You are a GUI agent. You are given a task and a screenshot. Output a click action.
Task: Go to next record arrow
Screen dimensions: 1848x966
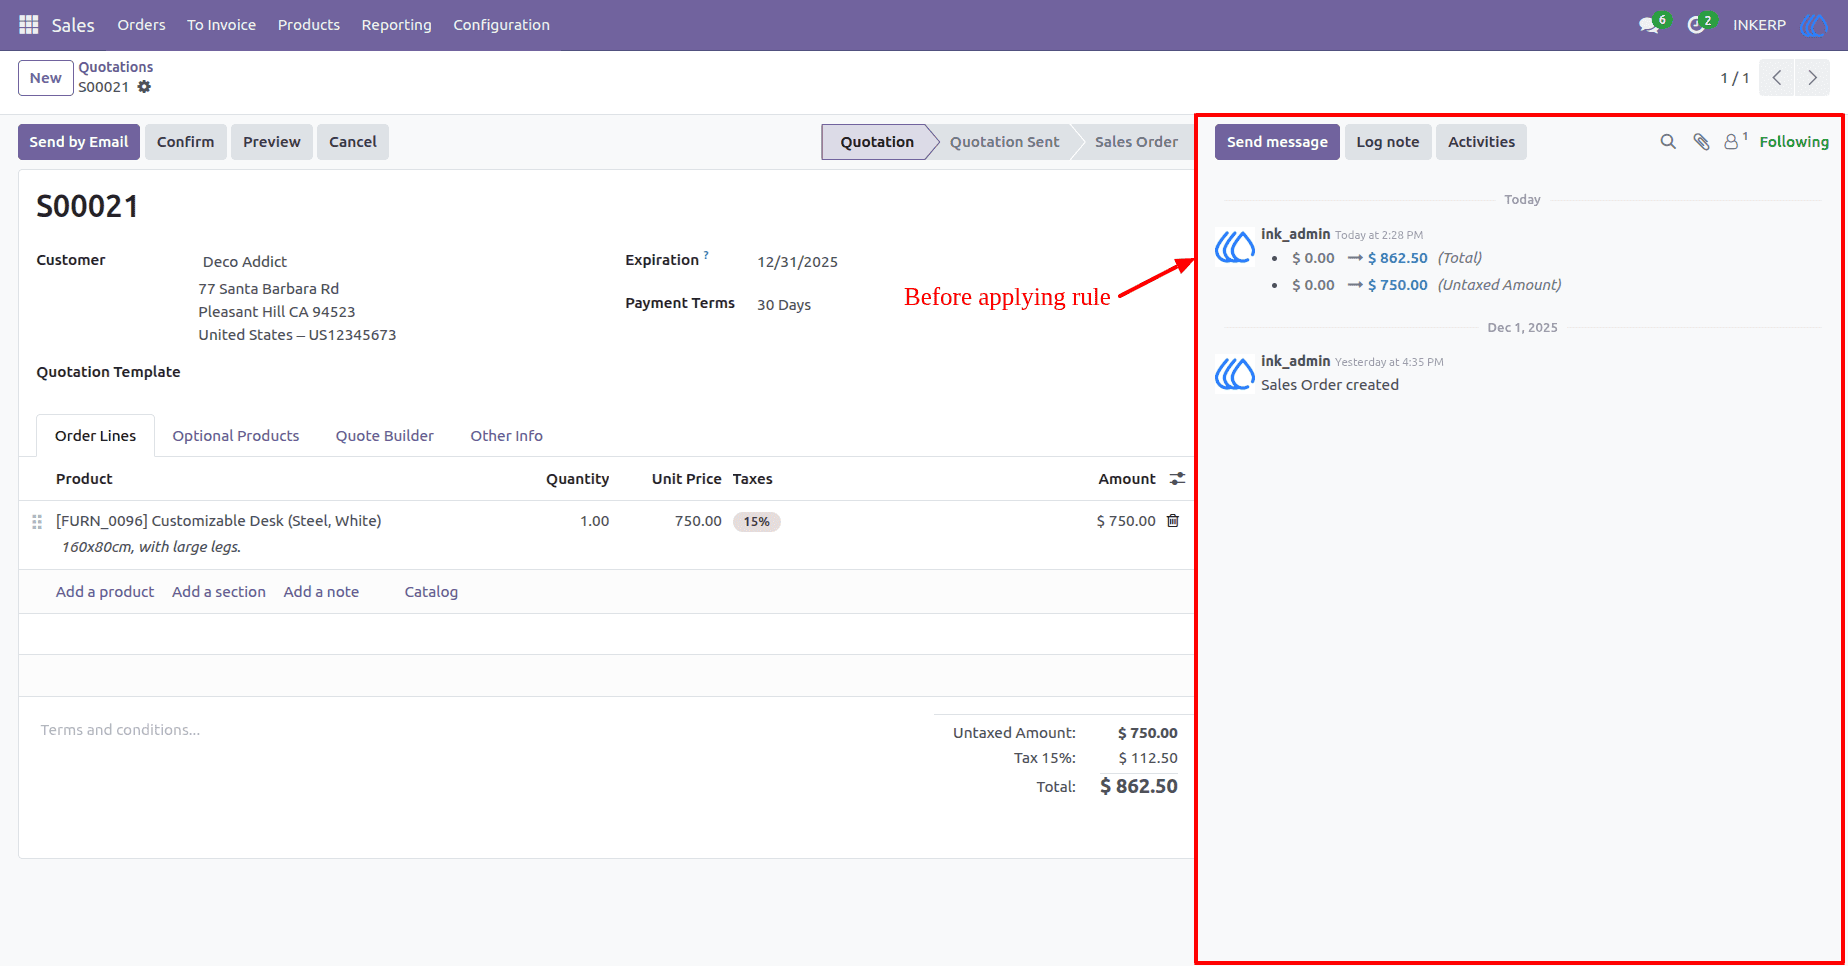pyautogui.click(x=1812, y=78)
